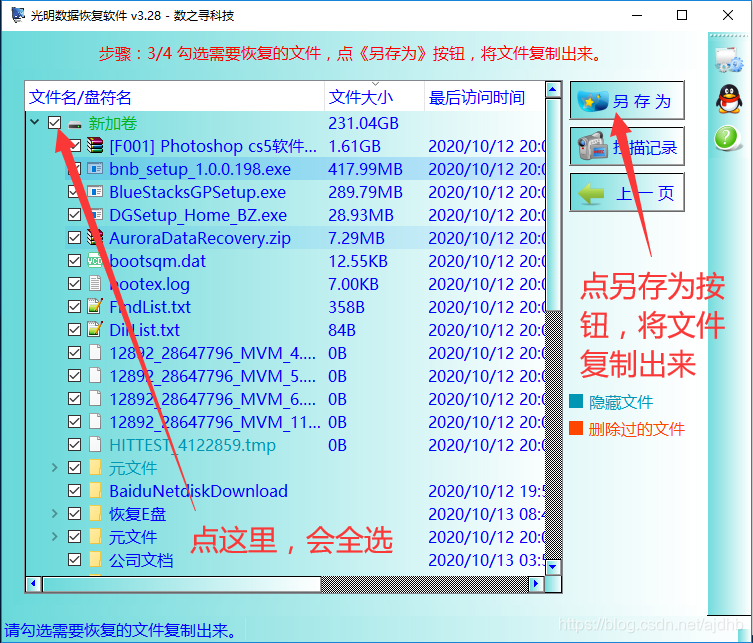This screenshot has width=753, height=643.
Task: Select the AuroraDataRecovery.zip file row
Action: [304, 238]
